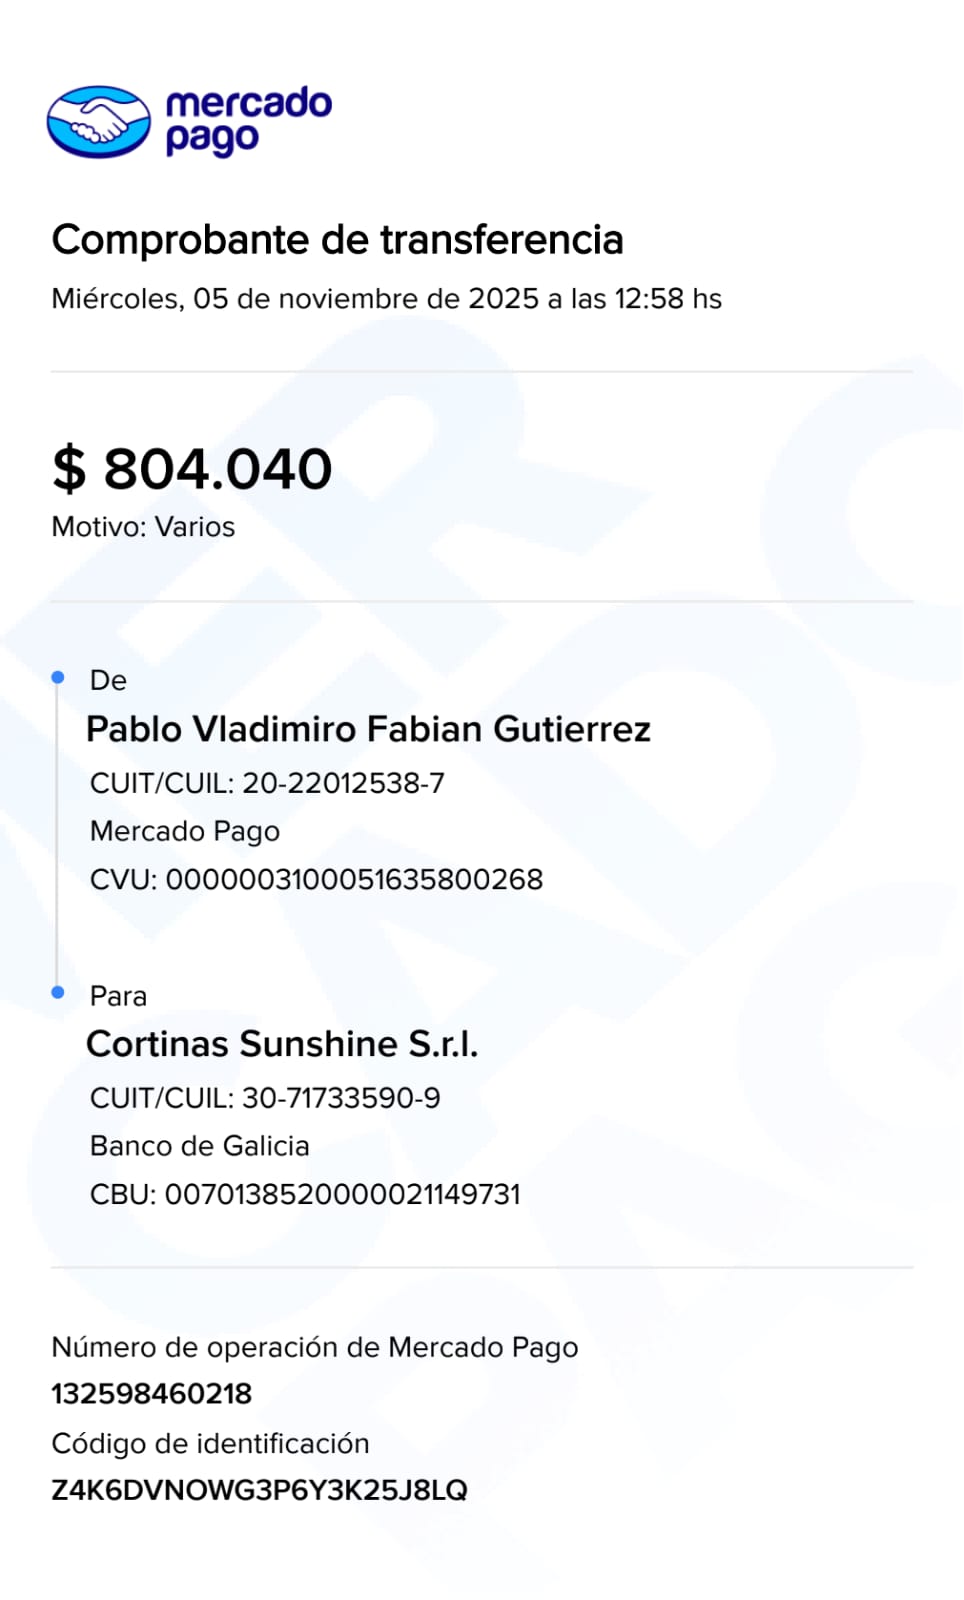Click the blue dot beside Para

[x=58, y=992]
